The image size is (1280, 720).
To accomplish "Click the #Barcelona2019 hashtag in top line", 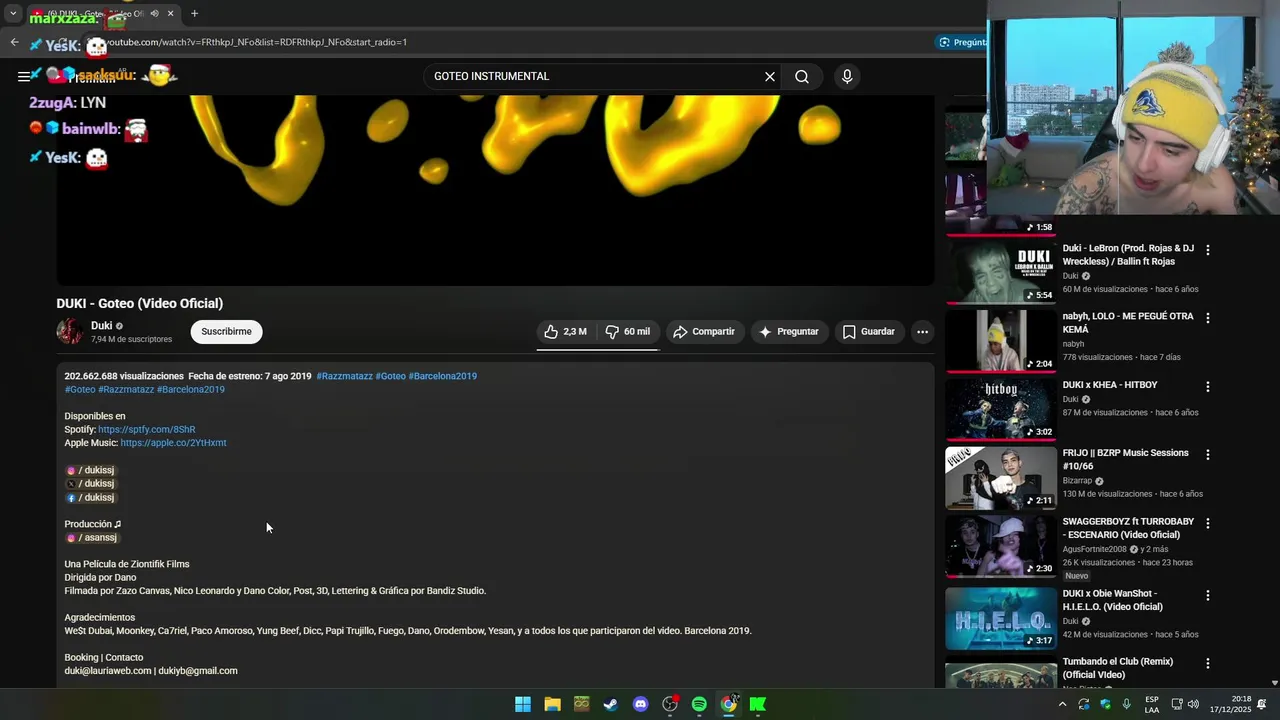I will click(x=442, y=376).
